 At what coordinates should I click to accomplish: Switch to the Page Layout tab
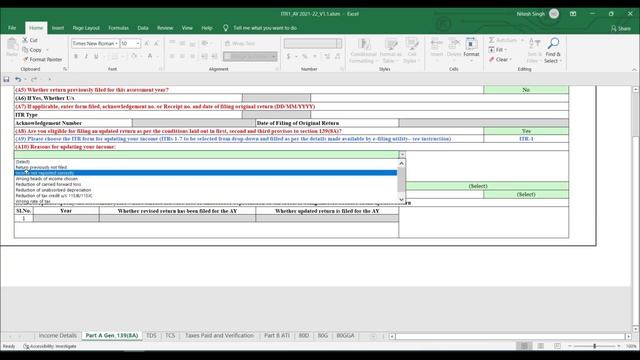coord(86,28)
